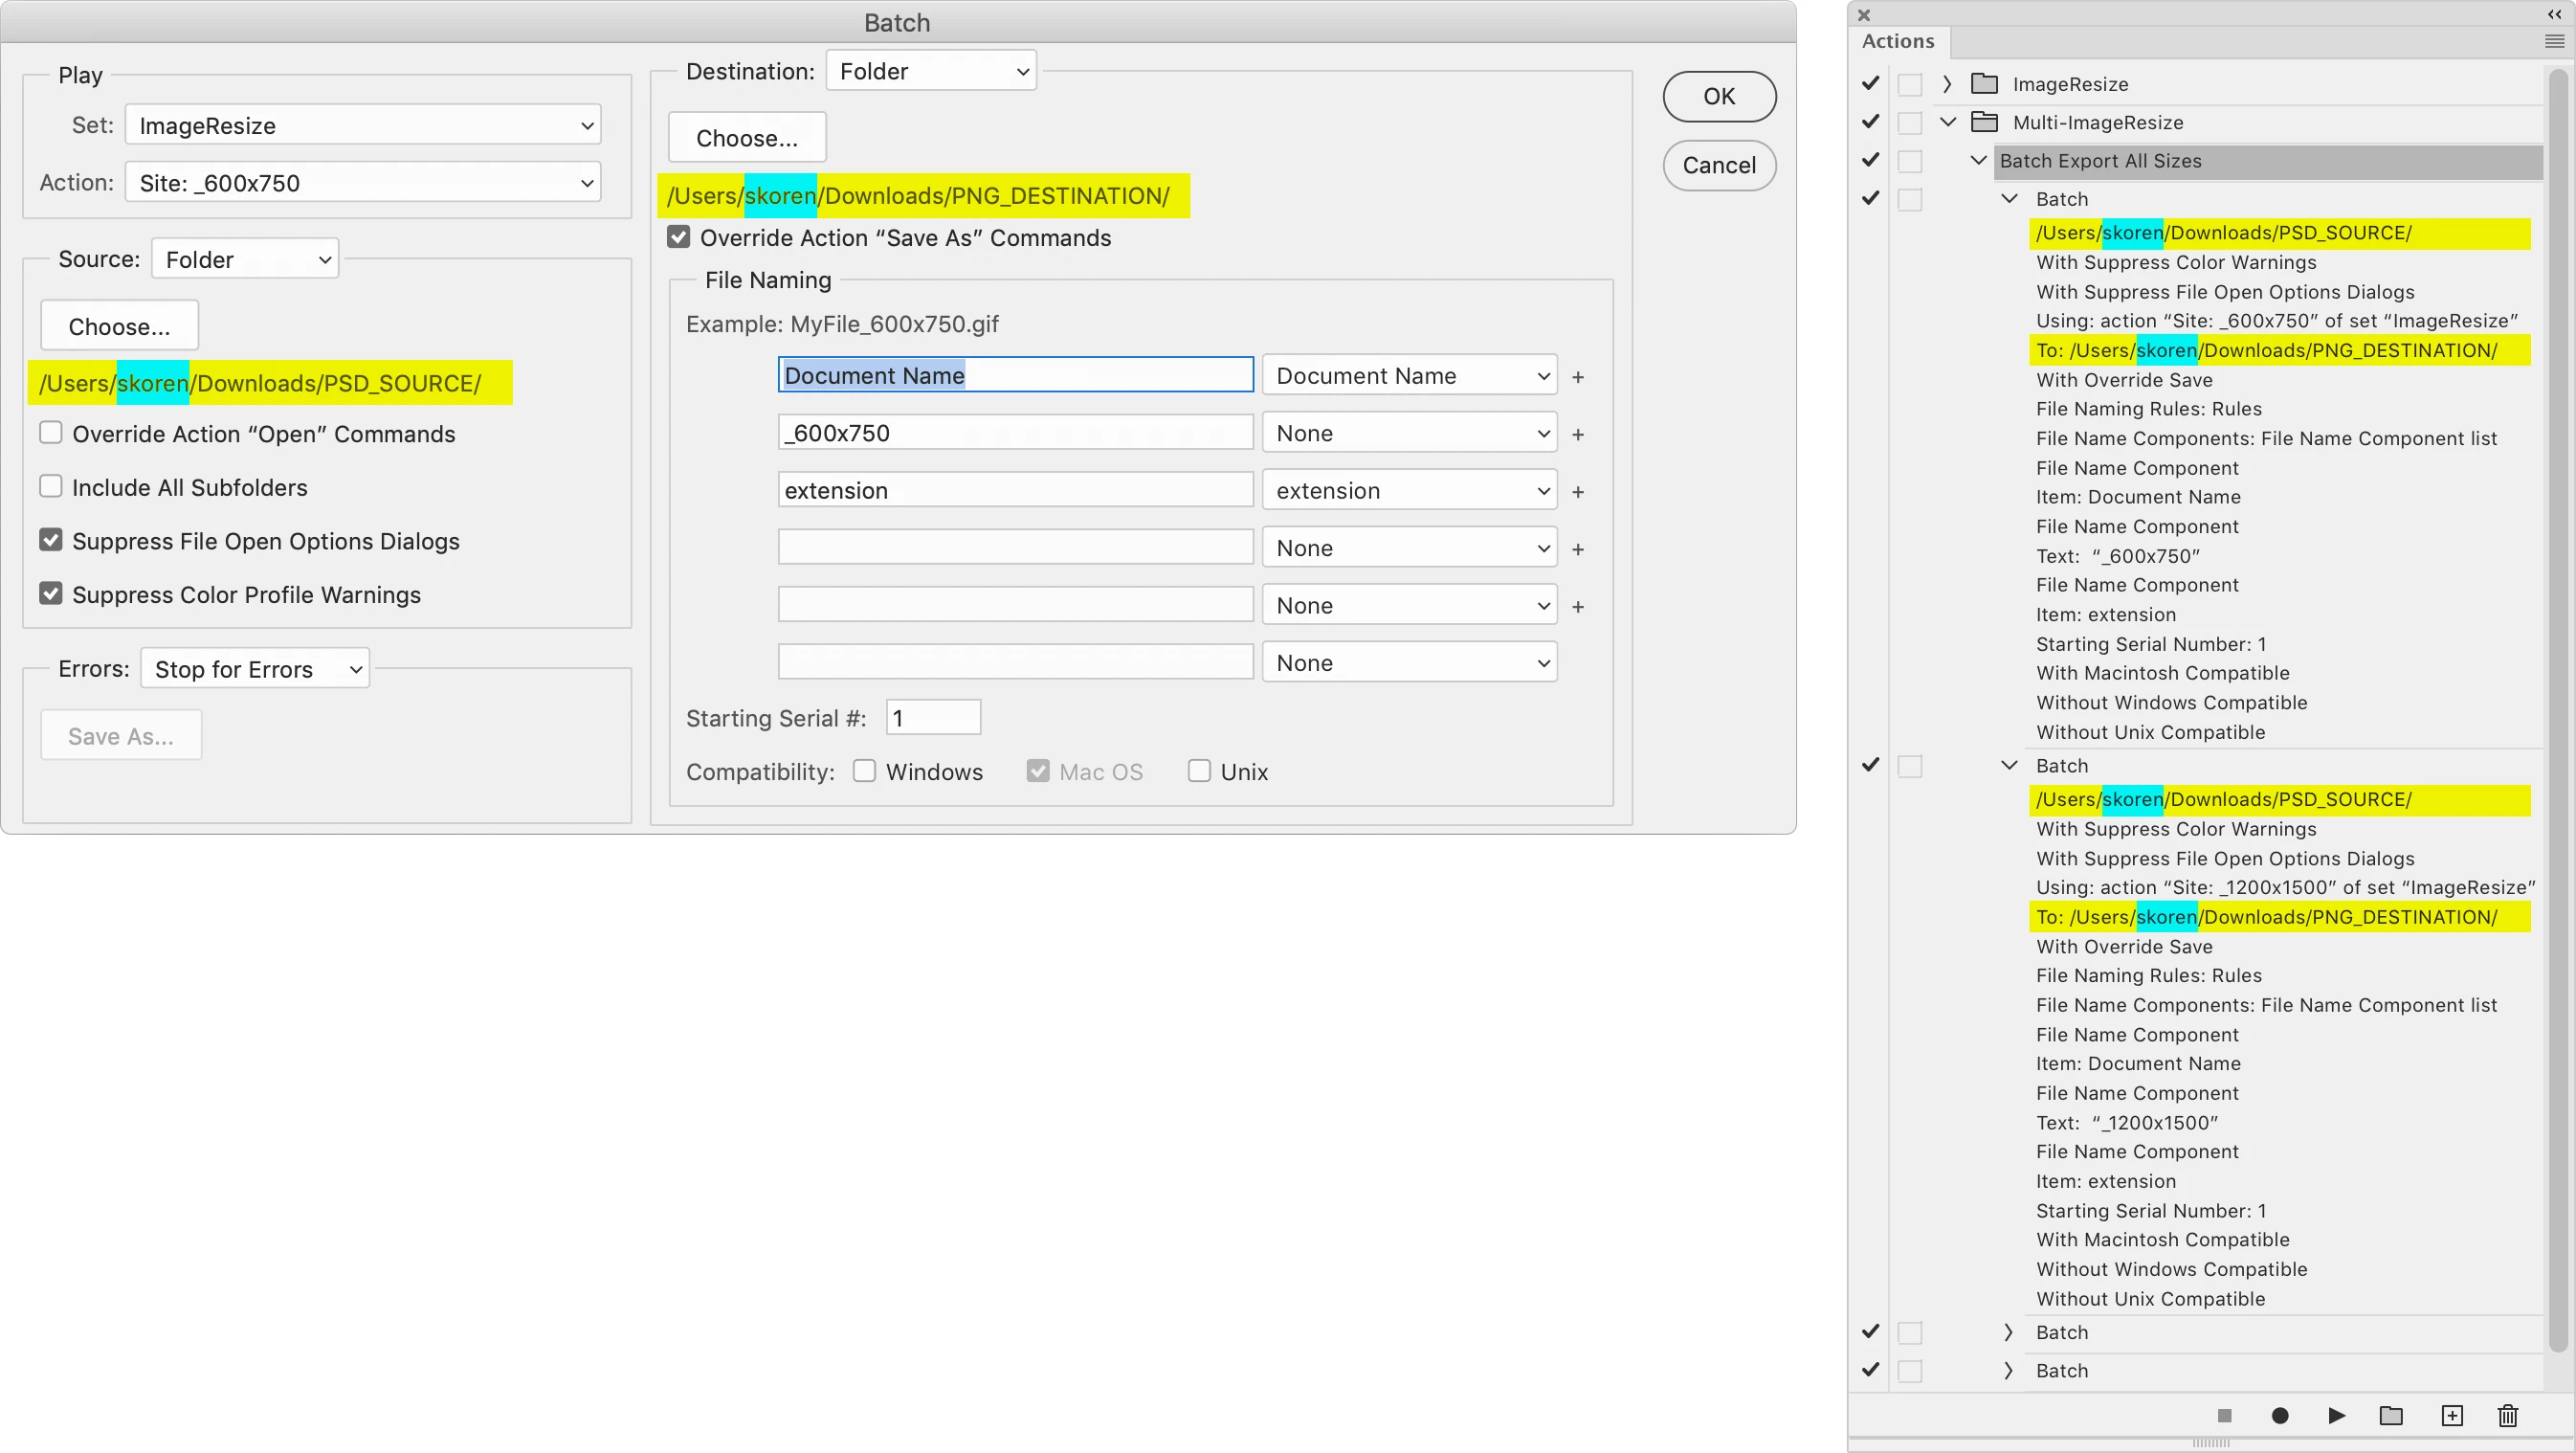Image resolution: width=2576 pixels, height=1453 pixels.
Task: Click plus next to Document Name field
Action: coord(1578,377)
